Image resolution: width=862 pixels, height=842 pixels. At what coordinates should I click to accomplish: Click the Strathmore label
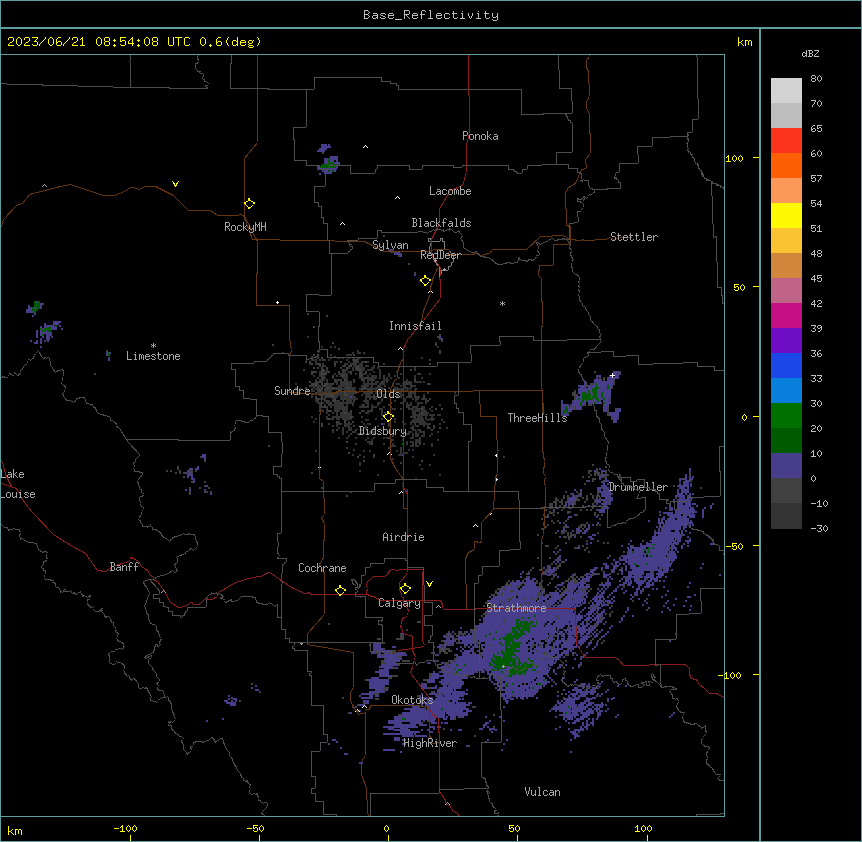(516, 608)
